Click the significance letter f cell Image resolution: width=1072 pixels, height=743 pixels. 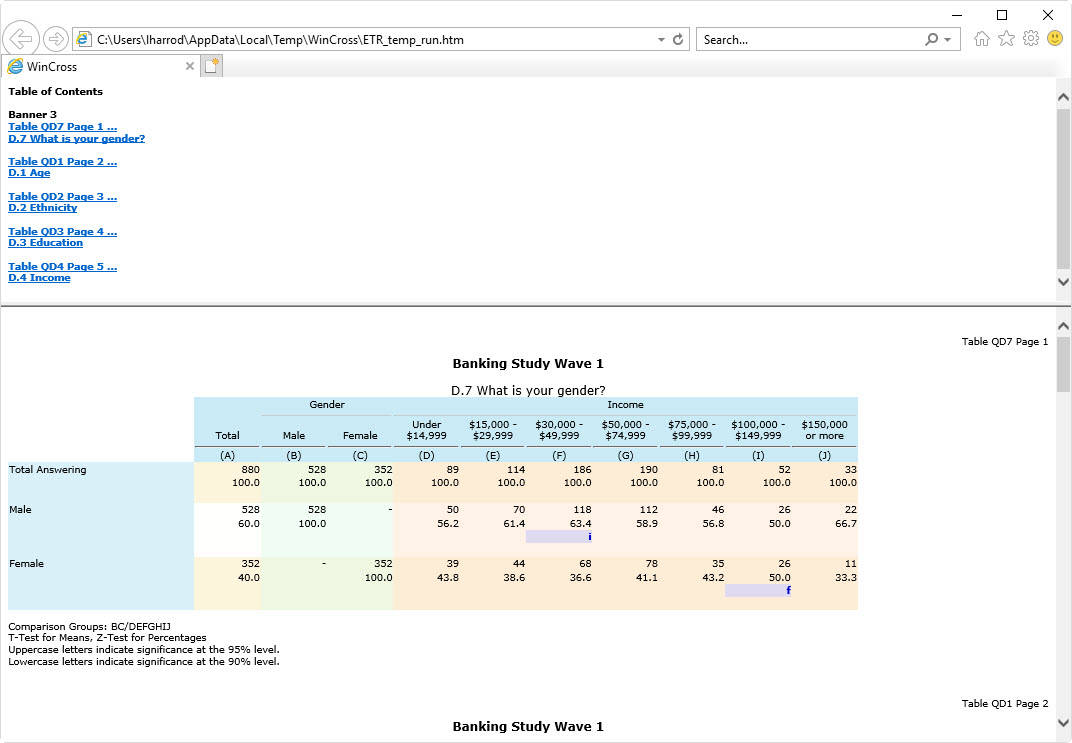[x=758, y=591]
